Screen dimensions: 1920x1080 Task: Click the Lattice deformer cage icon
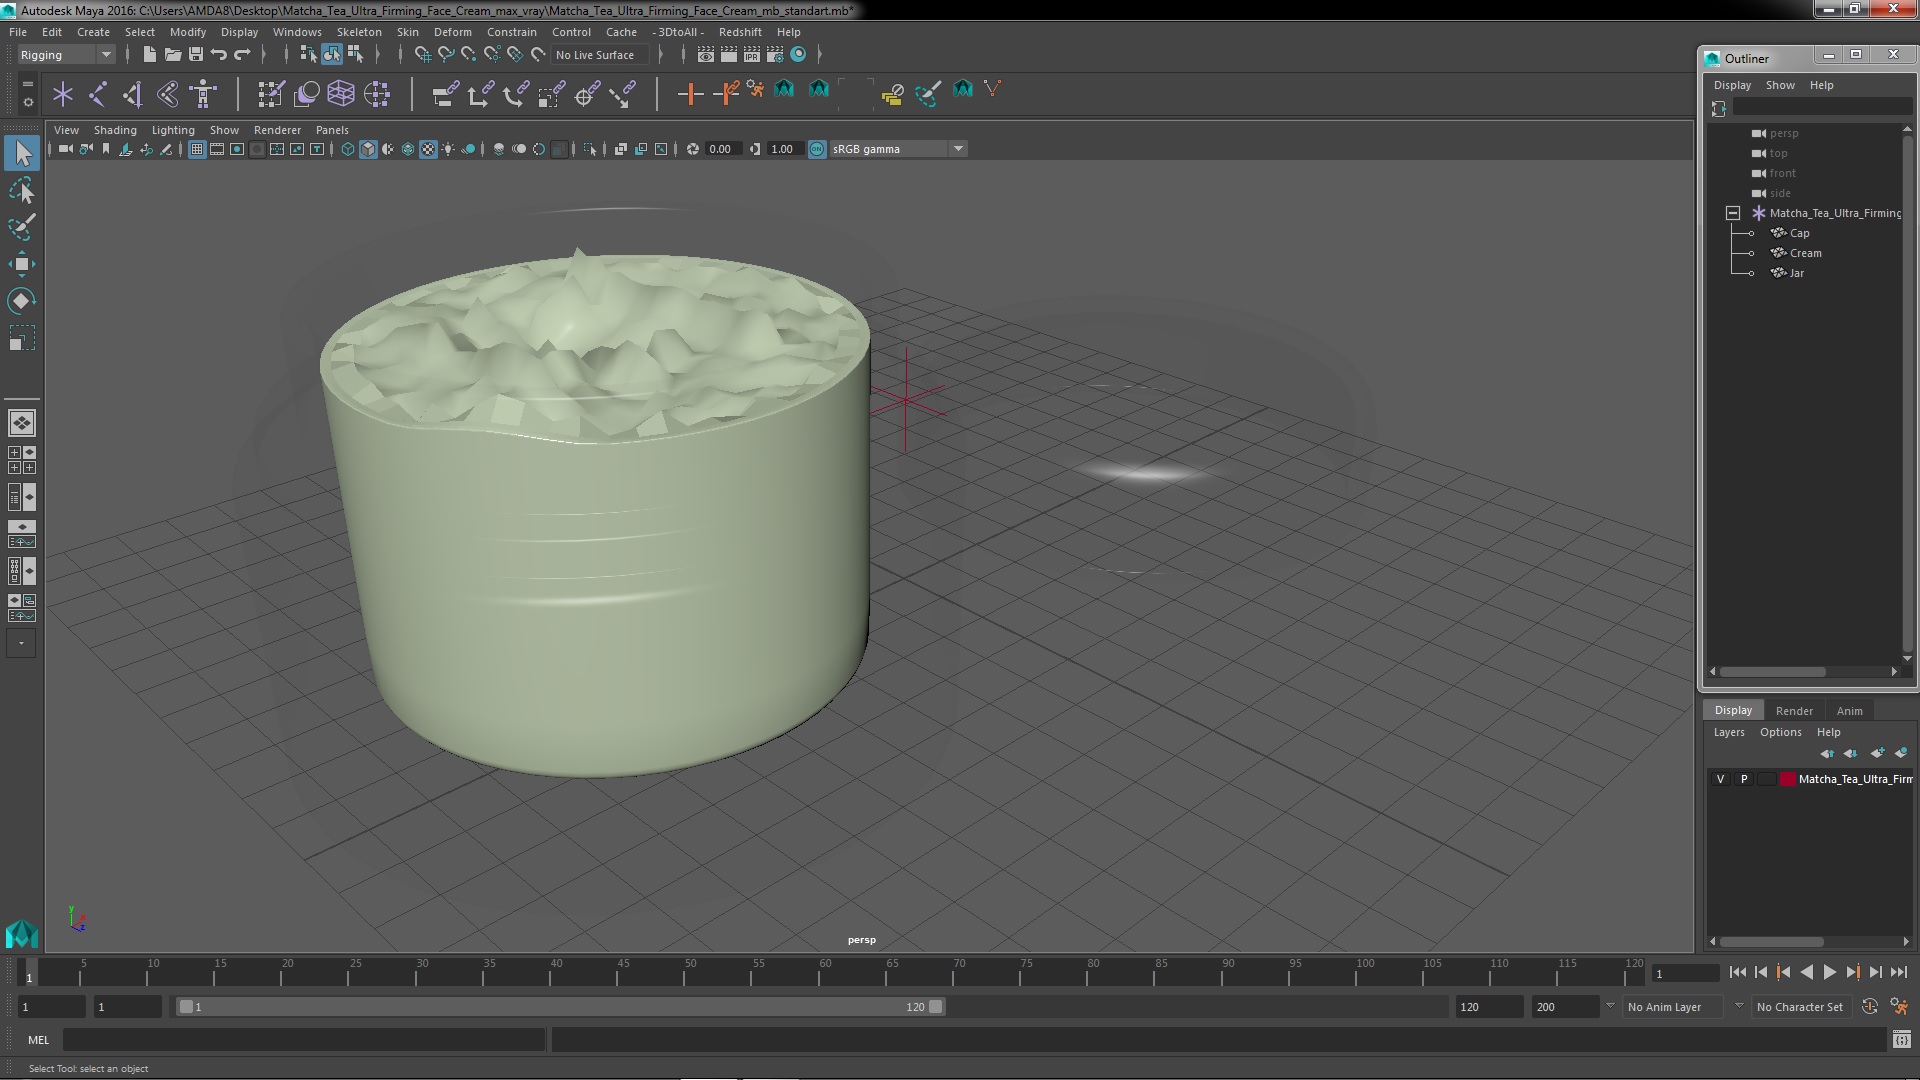point(341,95)
